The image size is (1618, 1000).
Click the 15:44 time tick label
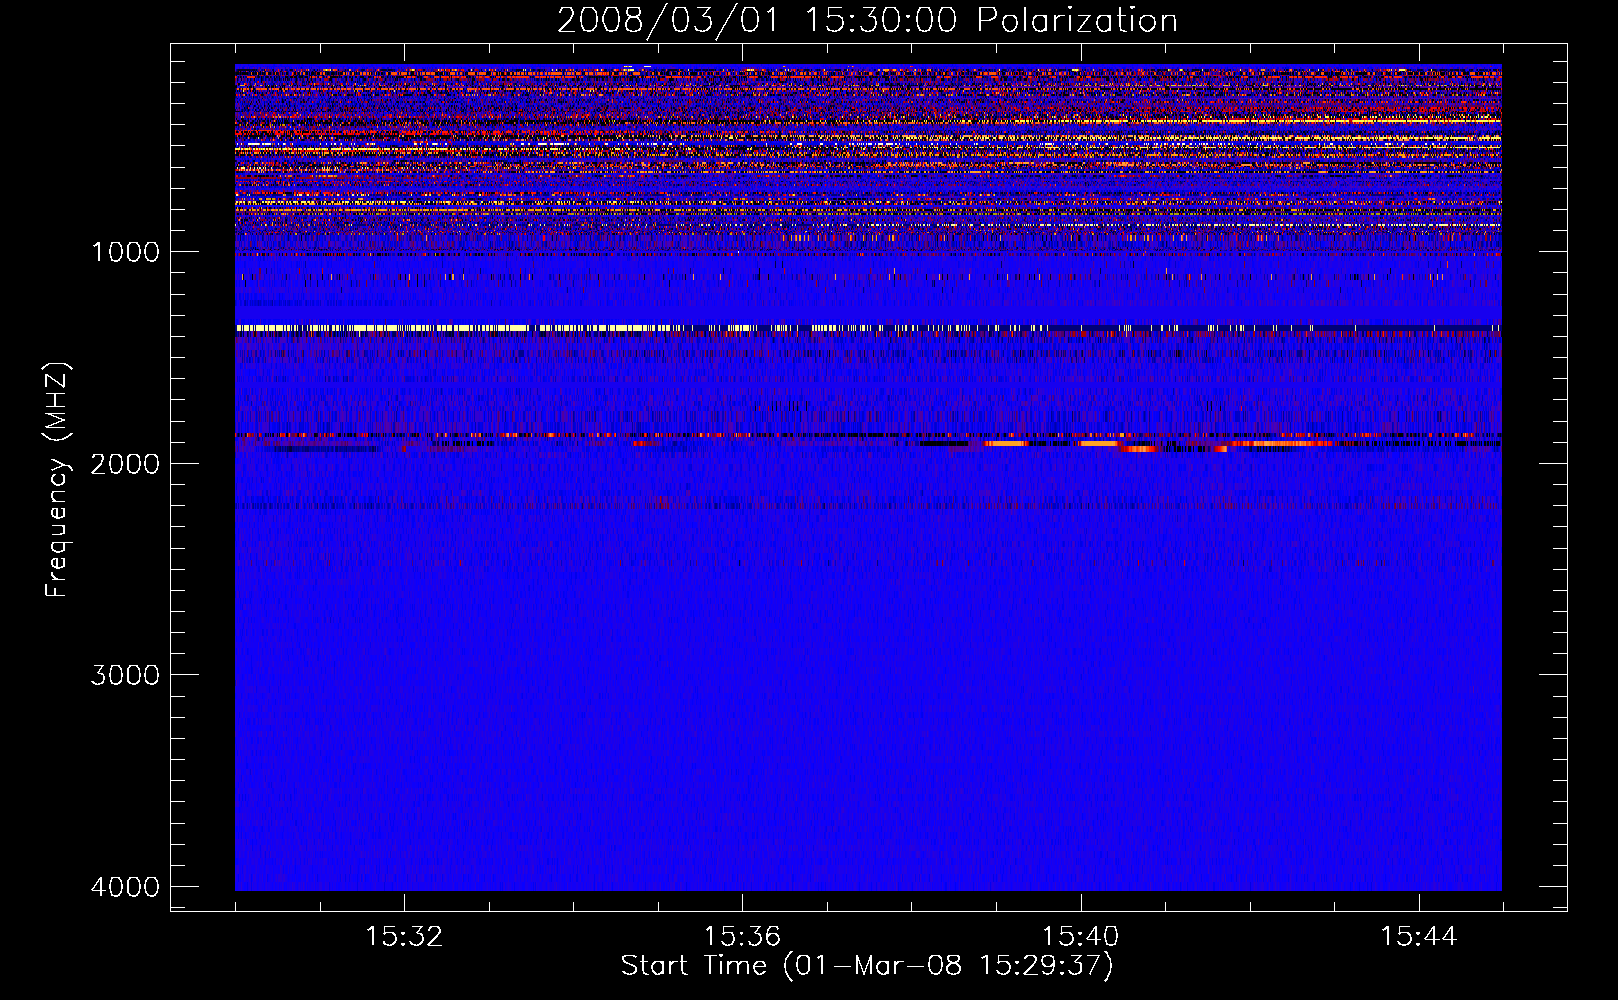(x=1418, y=937)
